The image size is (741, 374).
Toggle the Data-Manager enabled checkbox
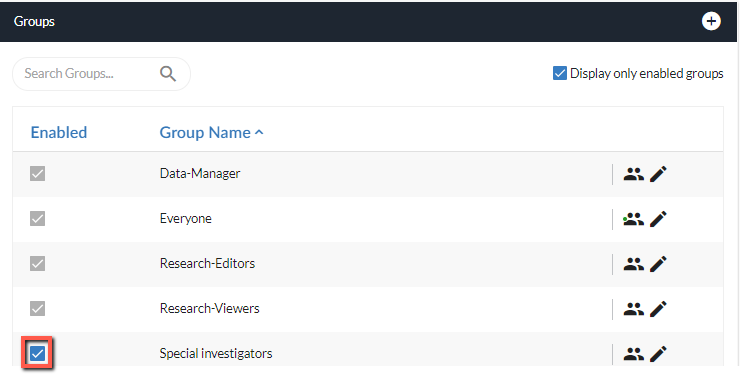pyautogui.click(x=37, y=174)
